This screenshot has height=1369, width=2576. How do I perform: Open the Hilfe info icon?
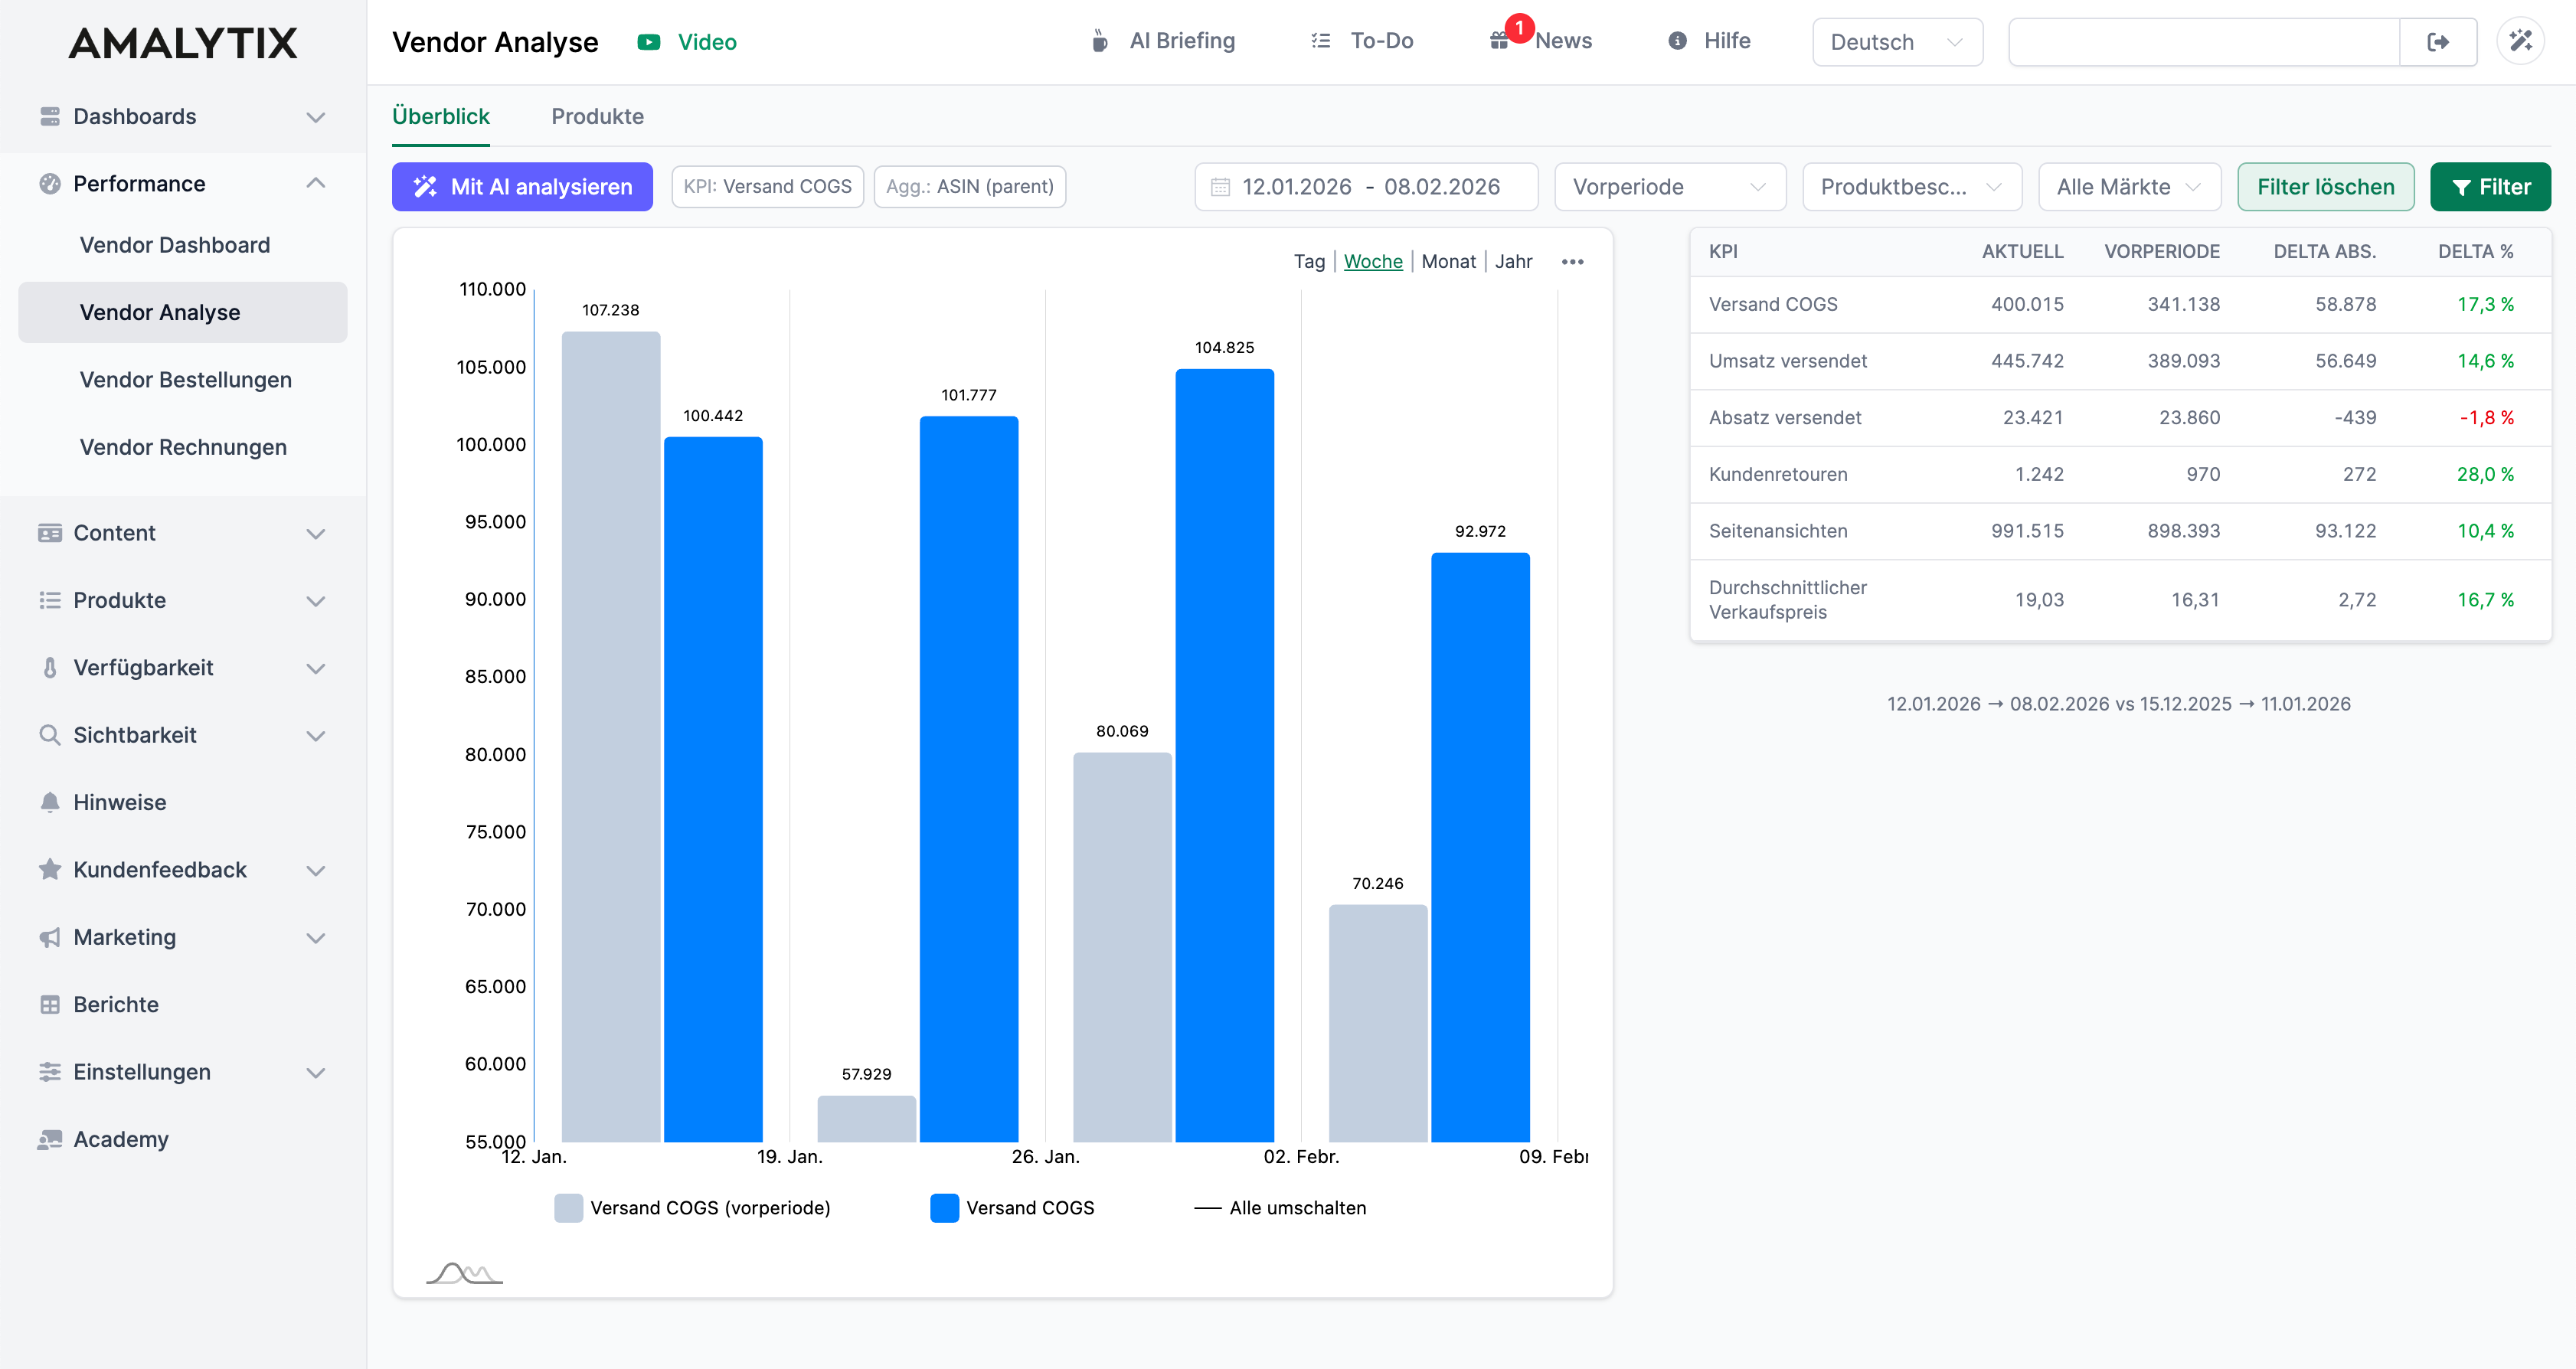pos(1676,41)
